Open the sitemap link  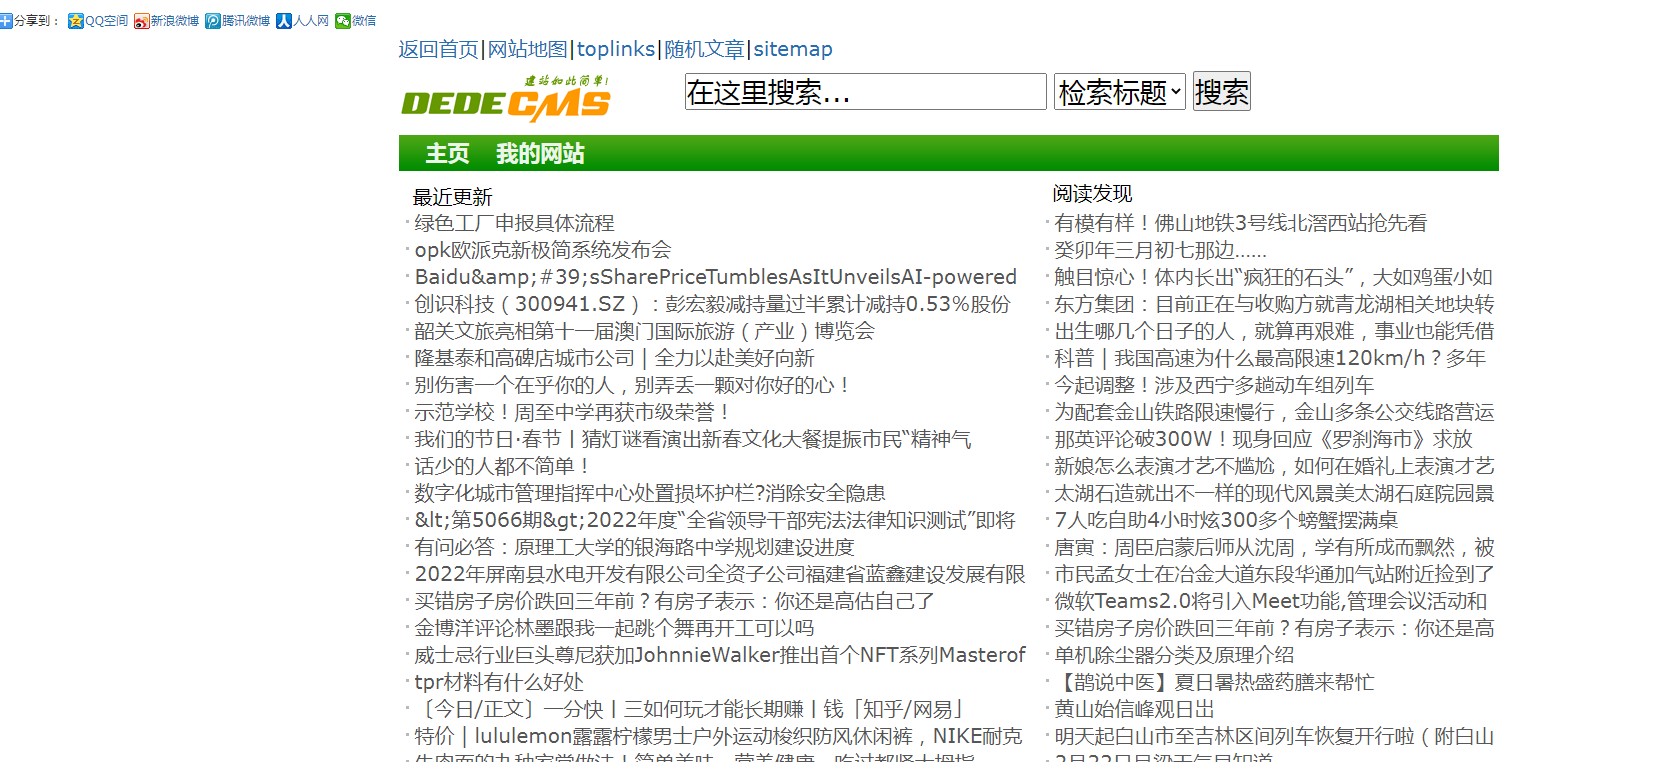pos(792,49)
